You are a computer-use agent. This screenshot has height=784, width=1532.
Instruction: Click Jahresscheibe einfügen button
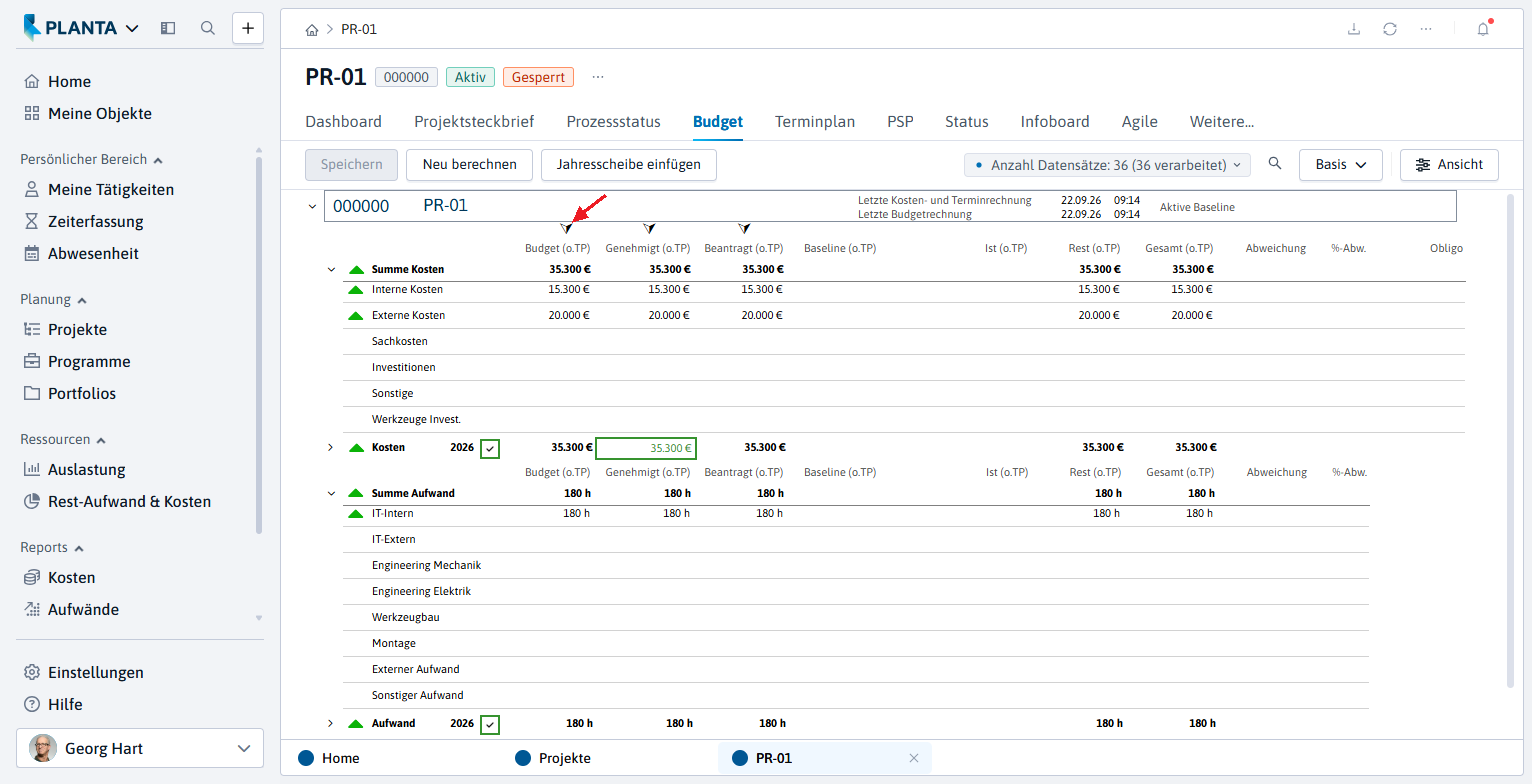(629, 165)
